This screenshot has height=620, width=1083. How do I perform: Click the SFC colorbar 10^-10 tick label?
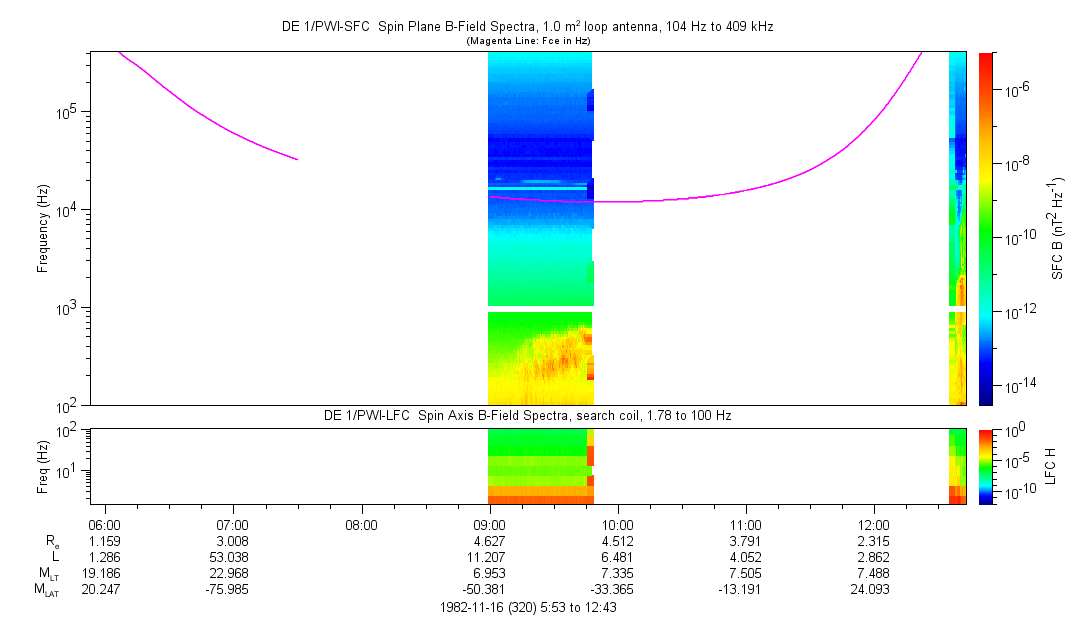pos(1019,238)
